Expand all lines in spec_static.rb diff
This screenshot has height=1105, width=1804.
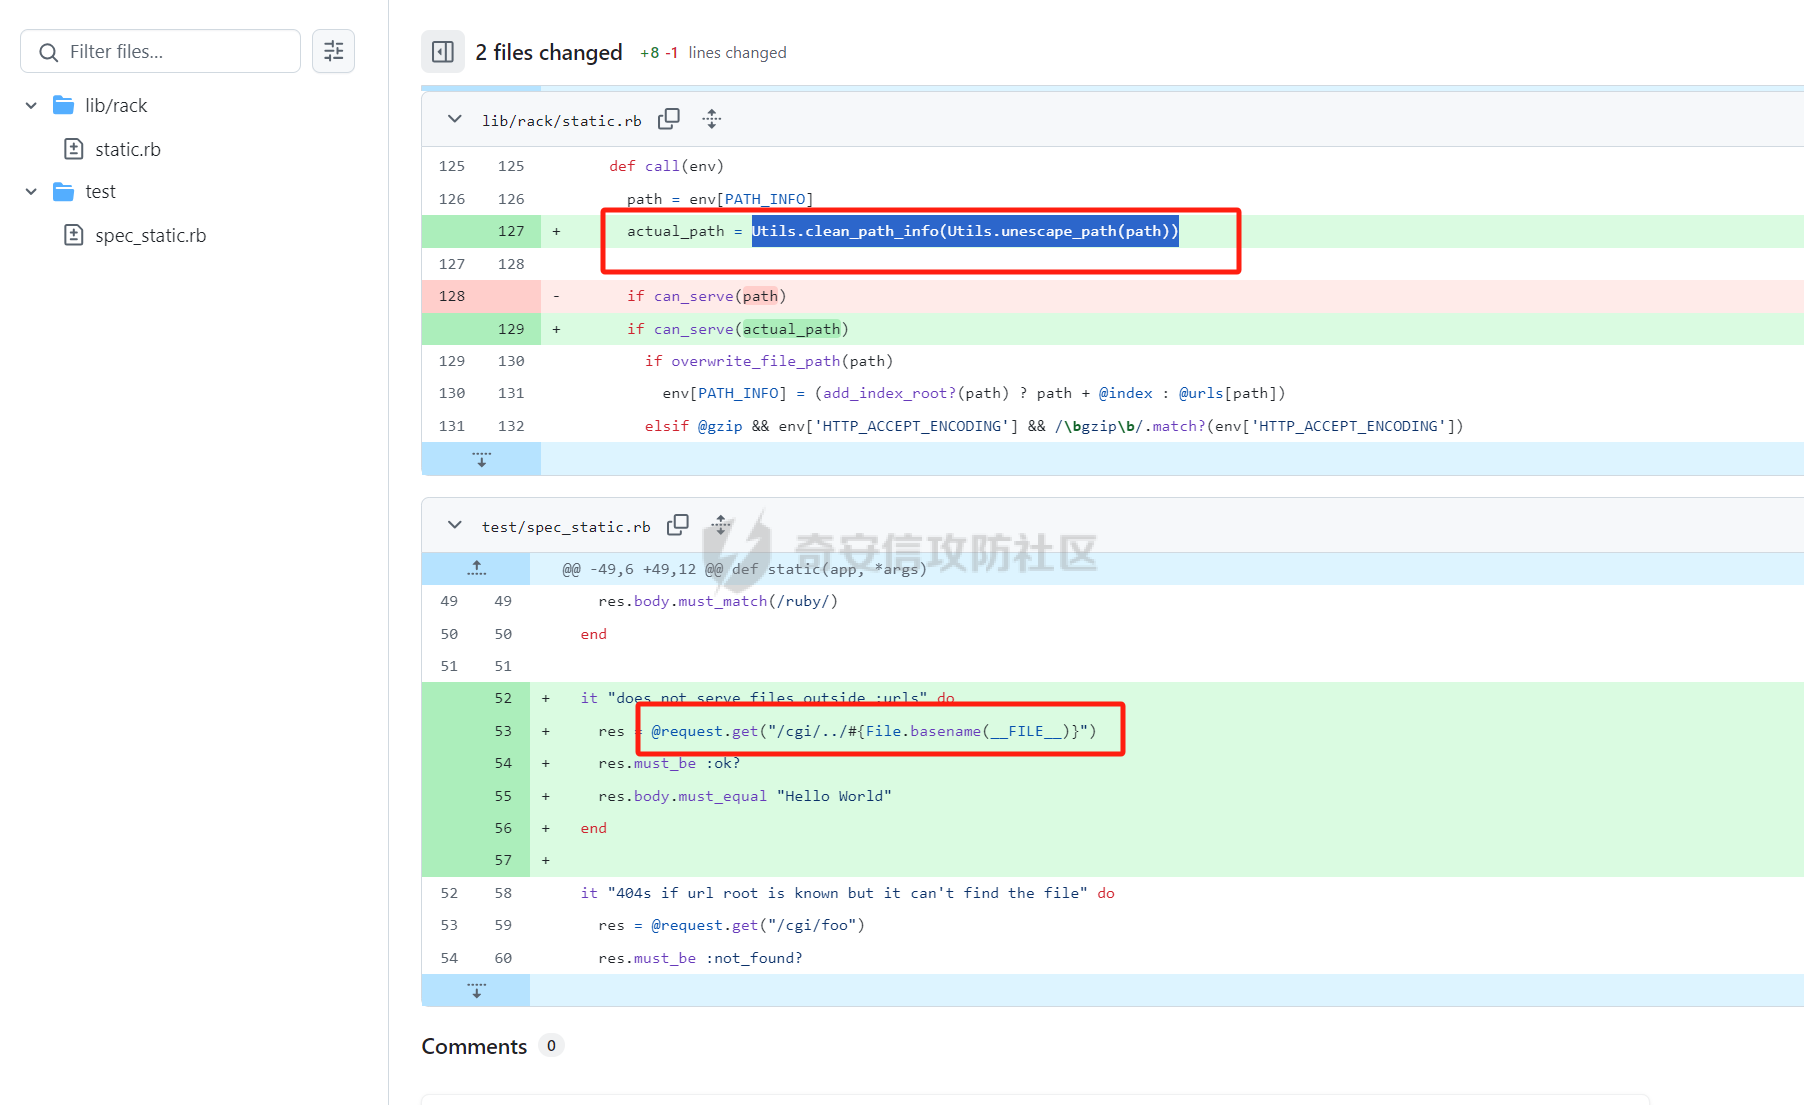(721, 525)
